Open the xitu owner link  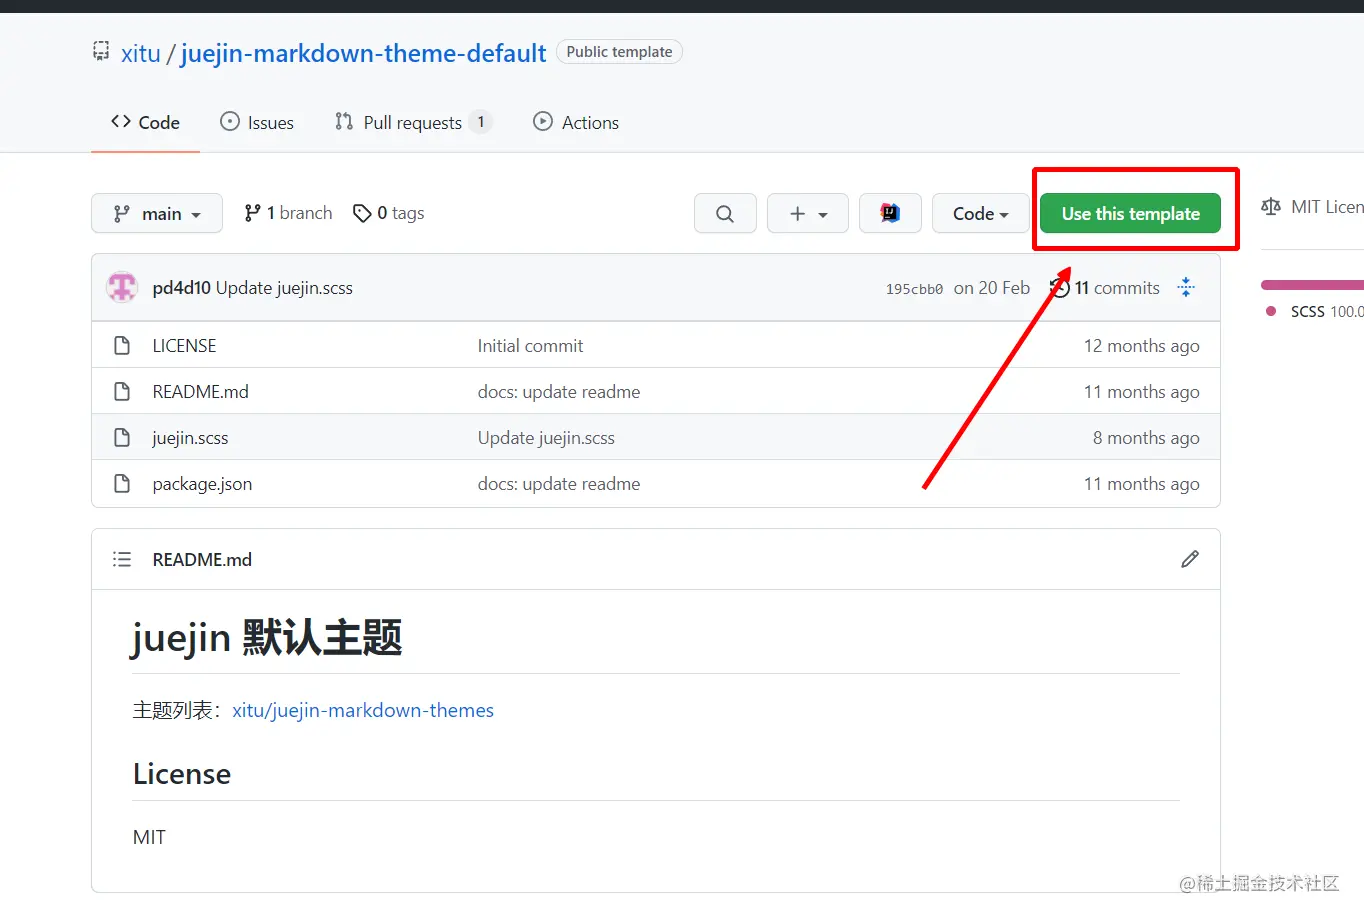[141, 53]
